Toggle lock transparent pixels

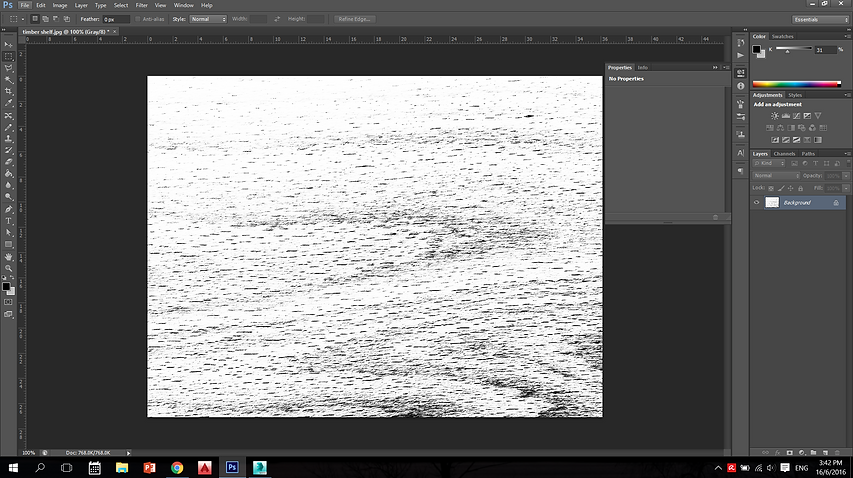pos(771,188)
